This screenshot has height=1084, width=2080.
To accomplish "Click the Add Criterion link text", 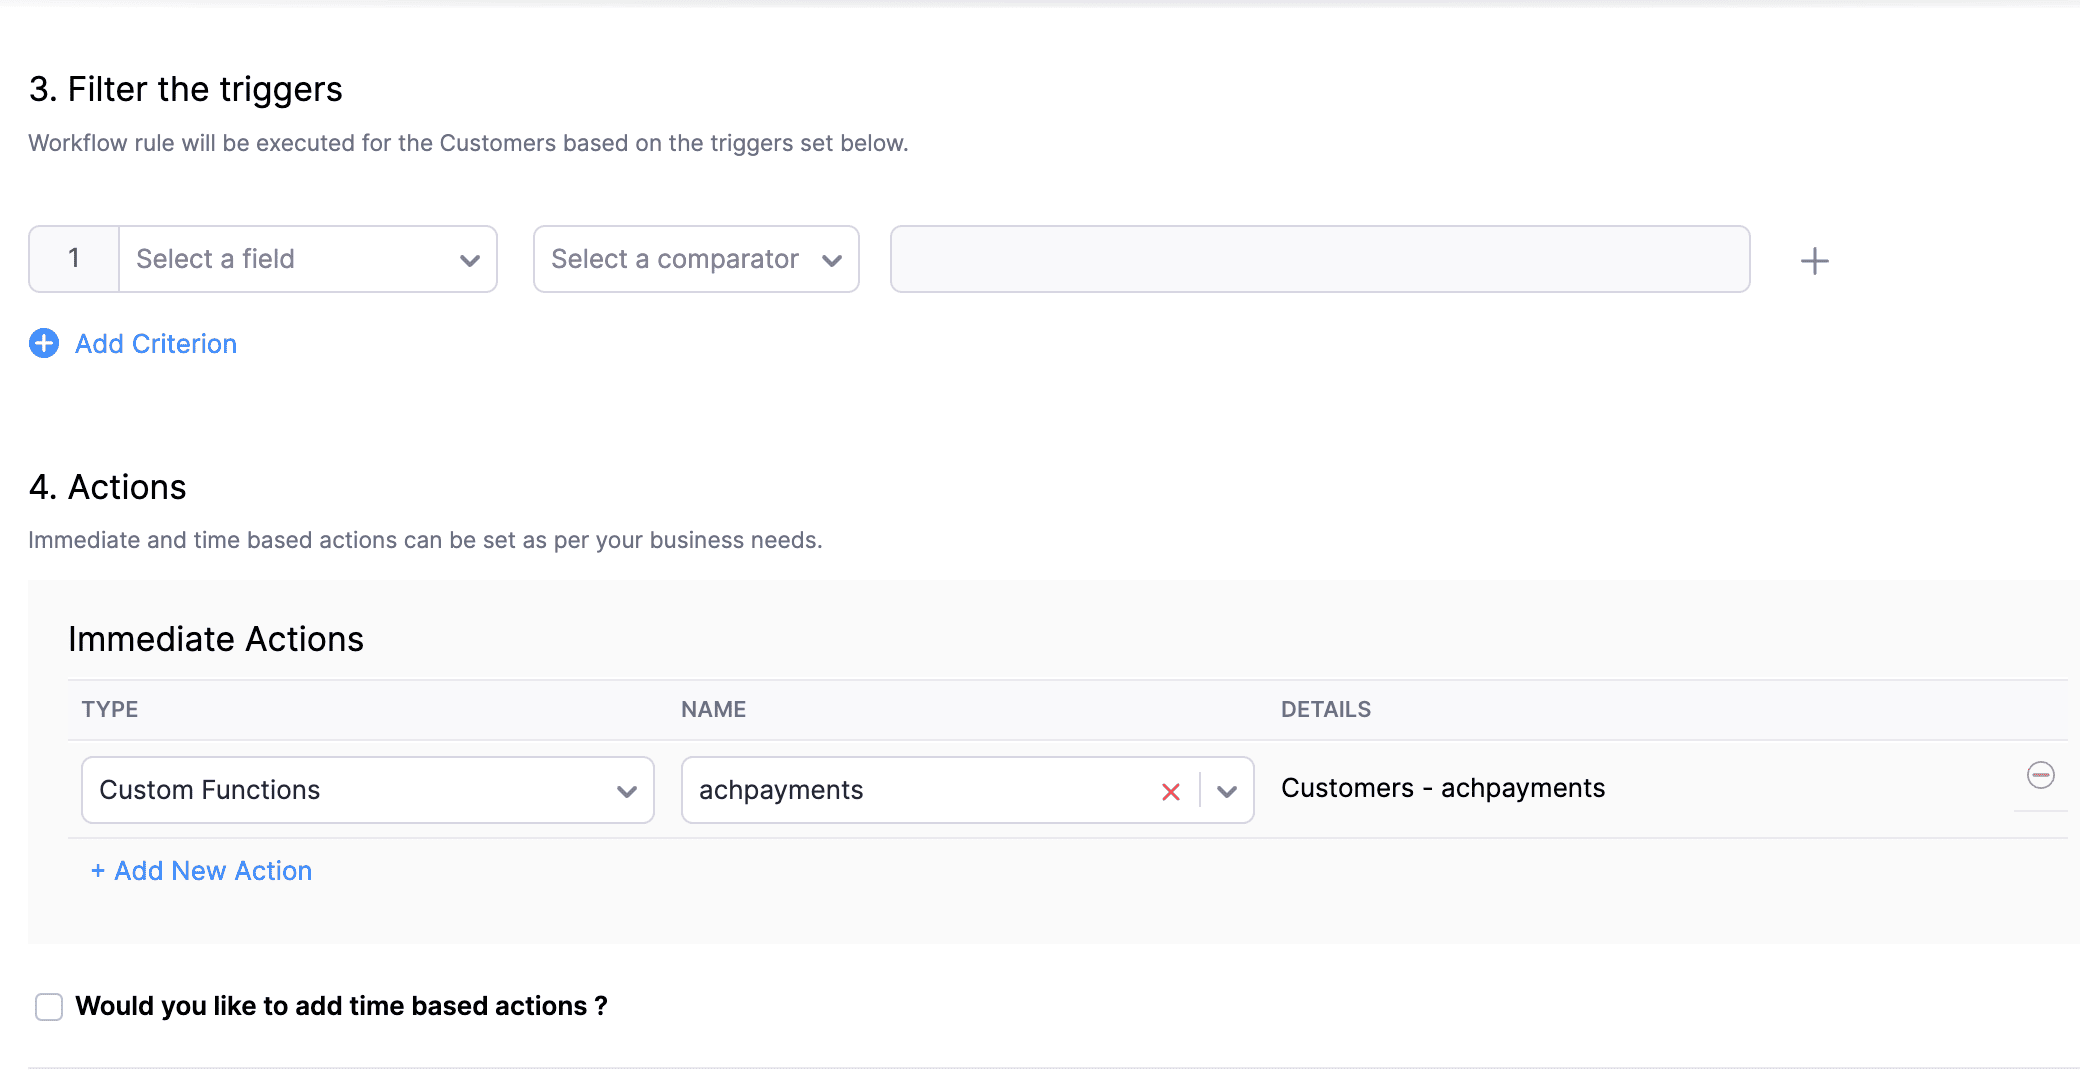I will click(156, 343).
